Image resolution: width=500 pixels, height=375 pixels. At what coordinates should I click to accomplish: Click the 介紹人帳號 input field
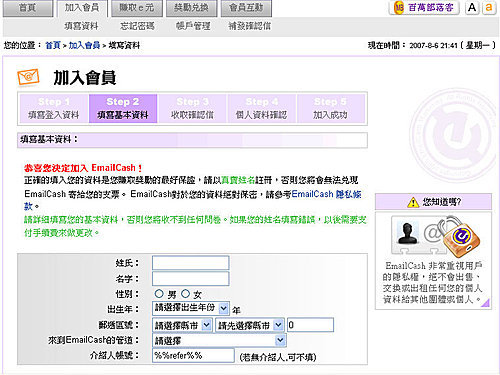pyautogui.click(x=193, y=356)
